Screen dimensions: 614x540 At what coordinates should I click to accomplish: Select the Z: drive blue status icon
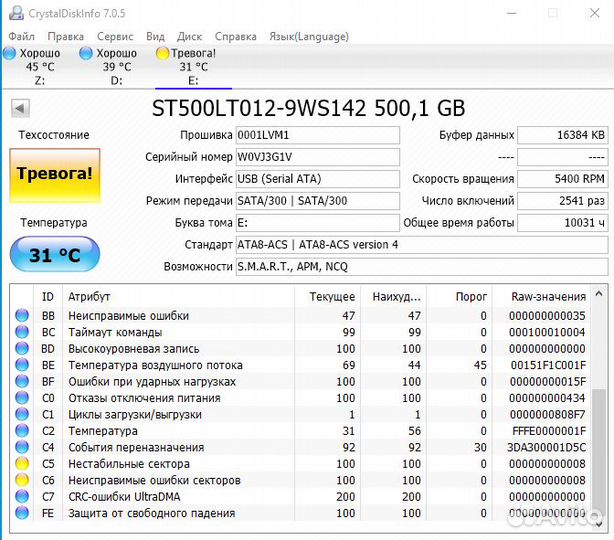(10, 53)
